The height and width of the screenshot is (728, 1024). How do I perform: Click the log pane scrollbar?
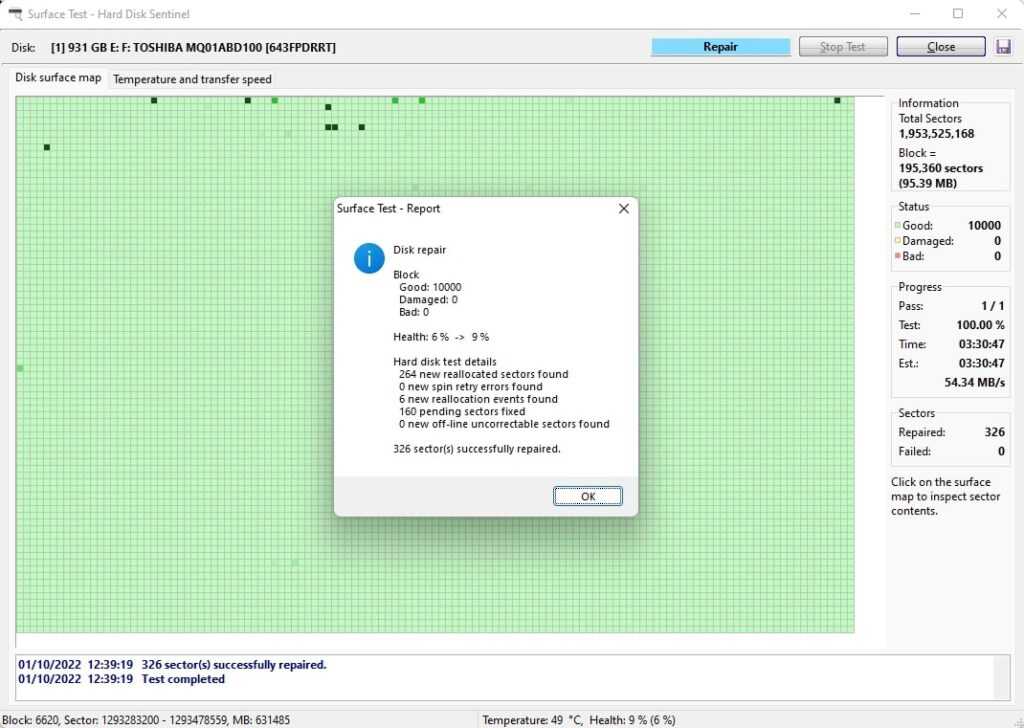click(1001, 677)
